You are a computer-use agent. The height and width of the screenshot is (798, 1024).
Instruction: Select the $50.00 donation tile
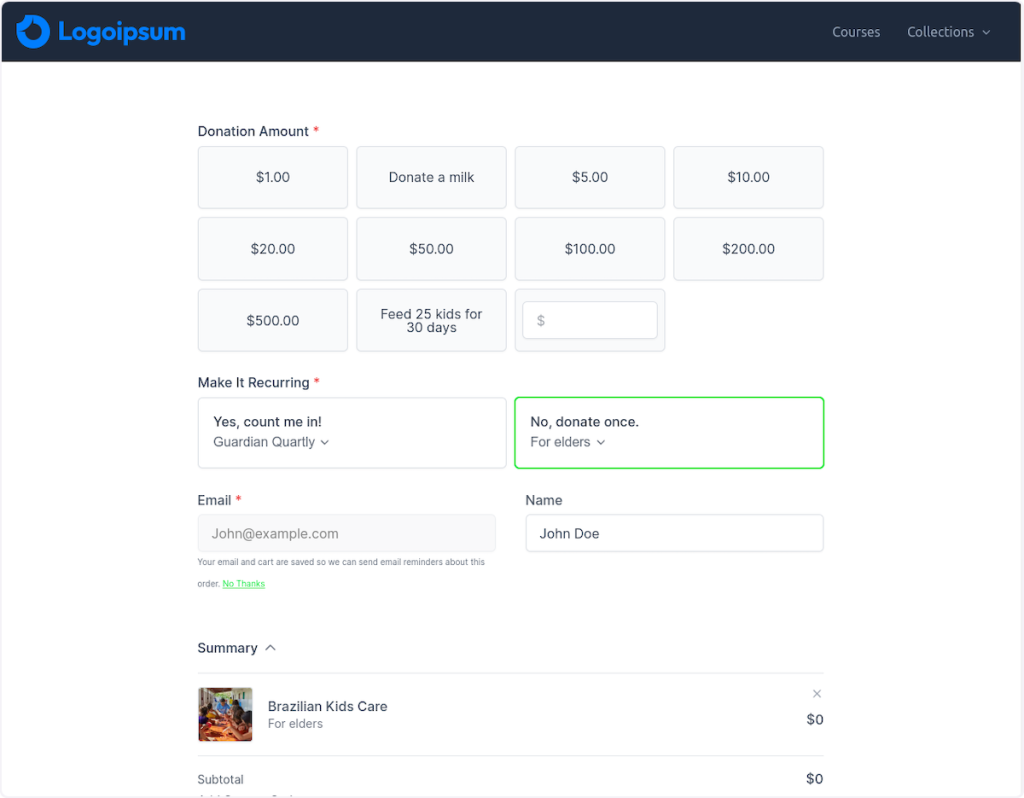coord(431,249)
